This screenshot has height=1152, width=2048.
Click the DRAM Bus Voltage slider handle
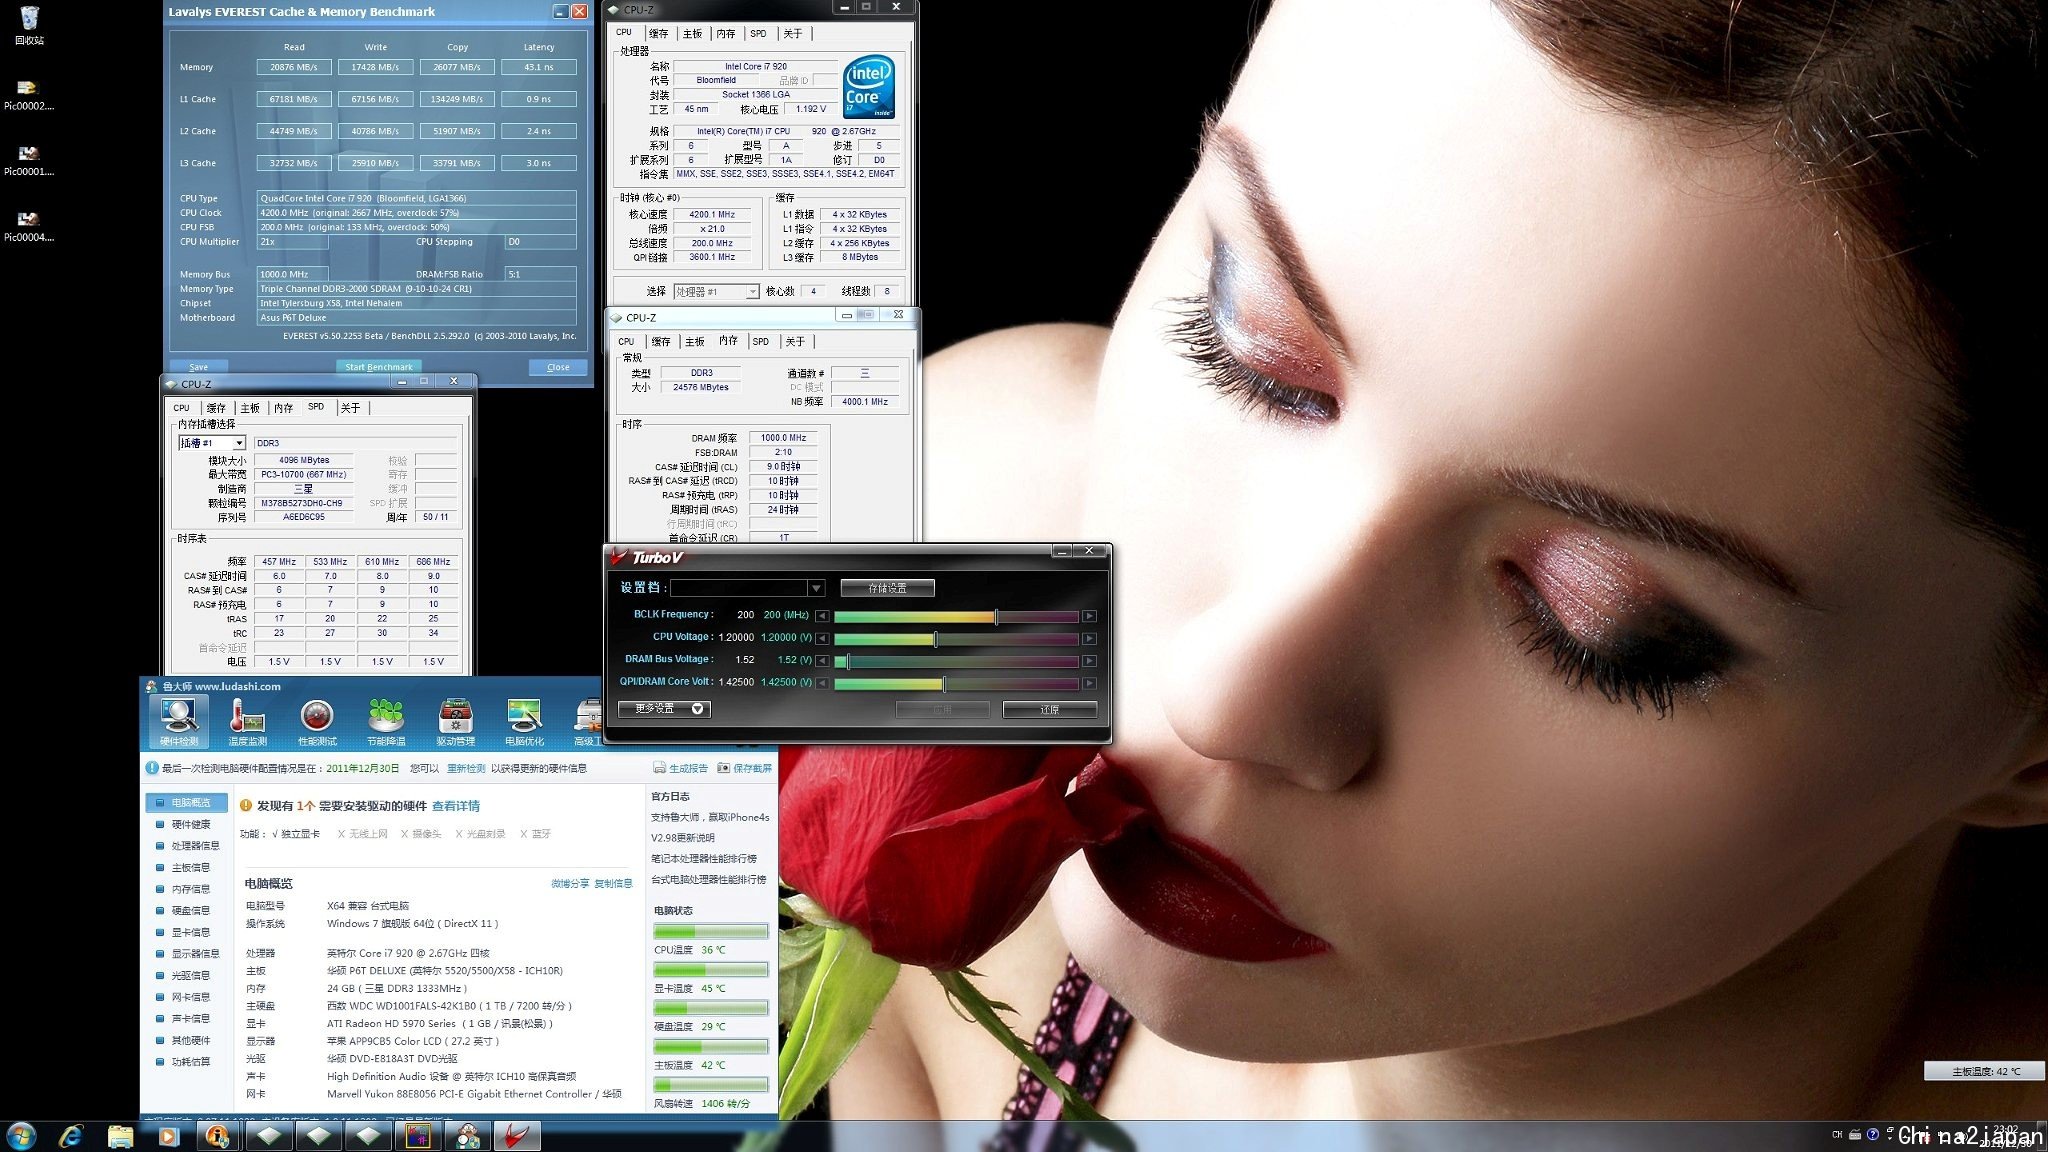tap(847, 661)
